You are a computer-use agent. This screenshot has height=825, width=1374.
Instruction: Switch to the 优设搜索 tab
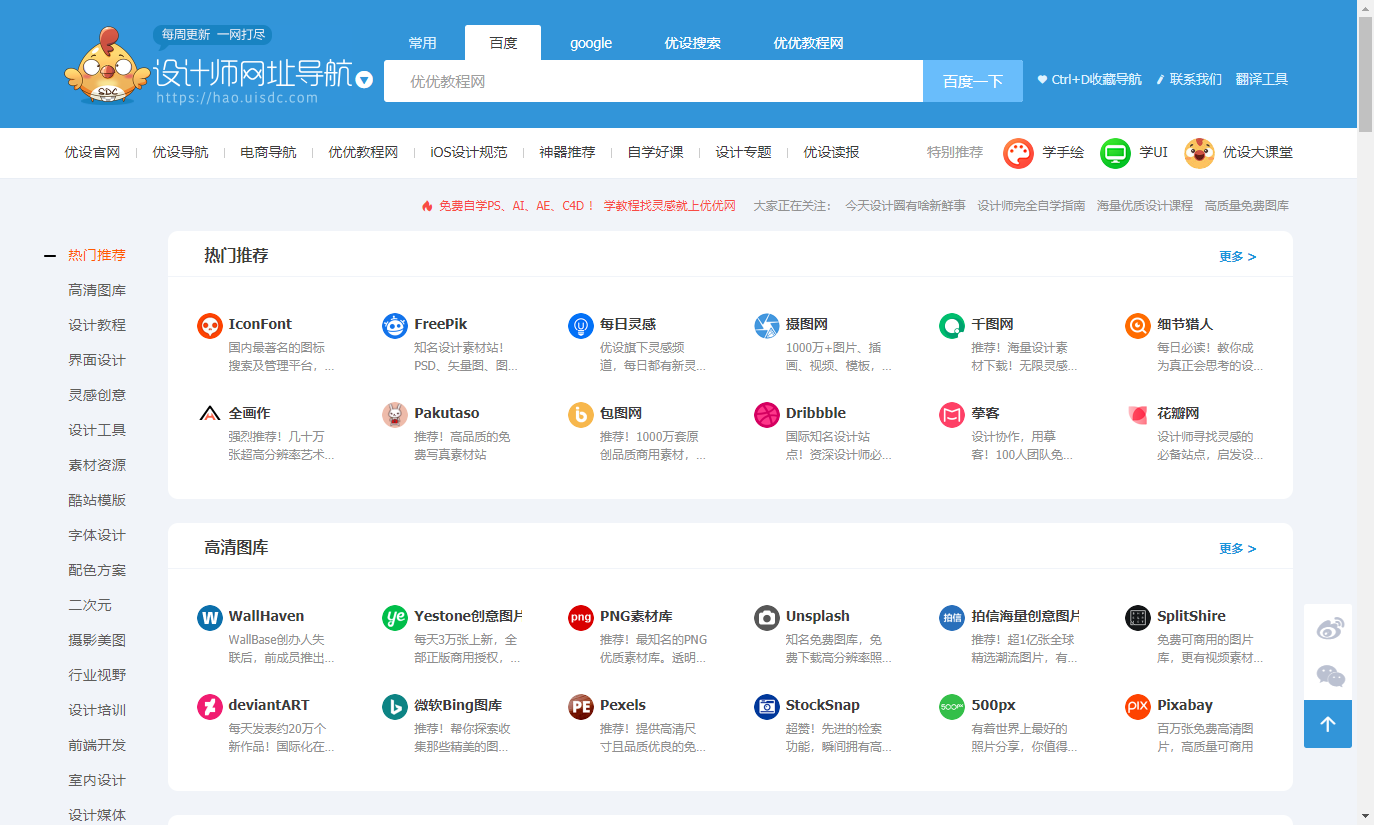(693, 43)
